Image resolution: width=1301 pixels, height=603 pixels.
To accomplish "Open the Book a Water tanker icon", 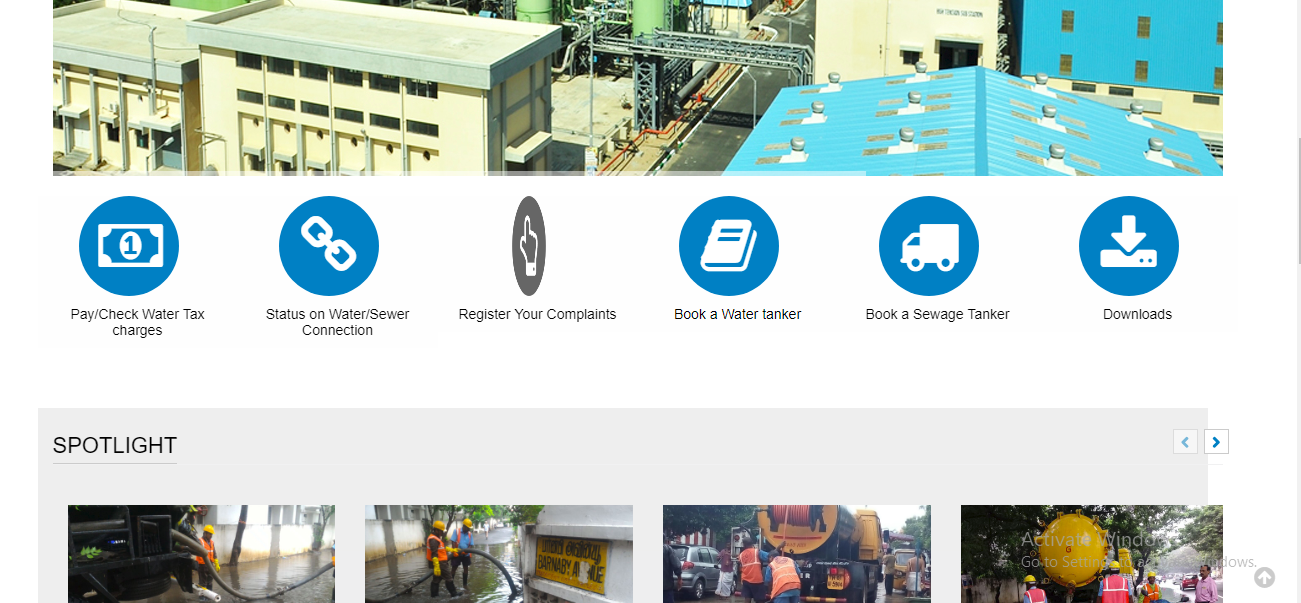I will tap(729, 245).
